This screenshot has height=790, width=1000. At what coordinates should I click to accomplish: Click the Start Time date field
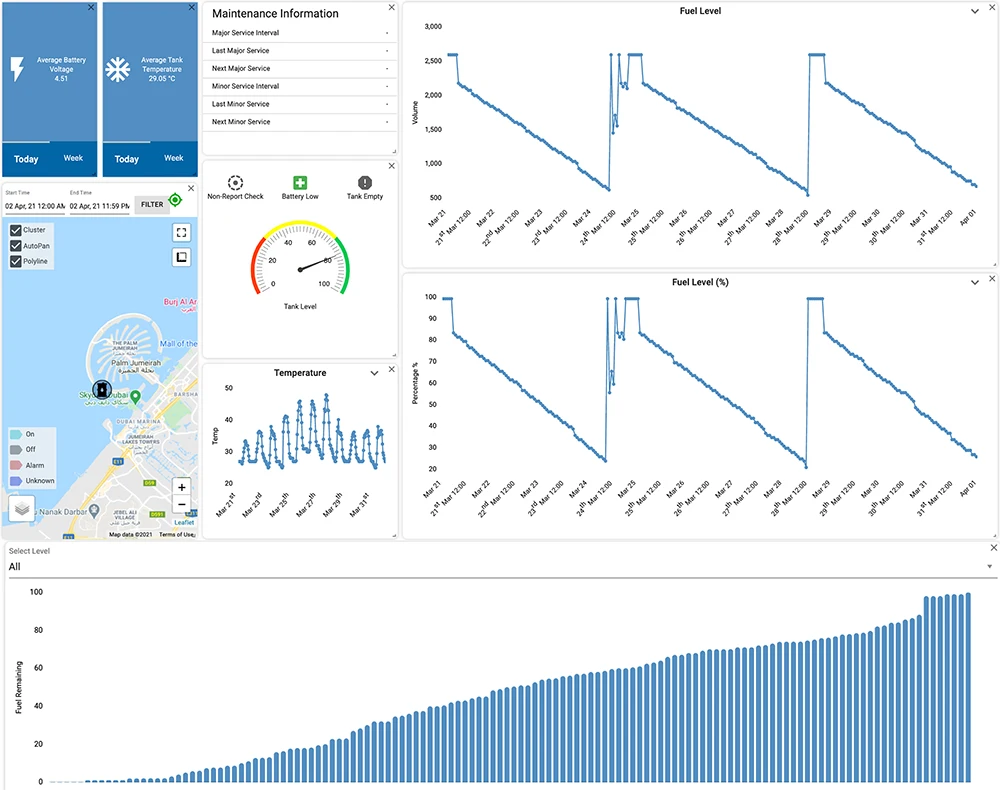[x=35, y=206]
